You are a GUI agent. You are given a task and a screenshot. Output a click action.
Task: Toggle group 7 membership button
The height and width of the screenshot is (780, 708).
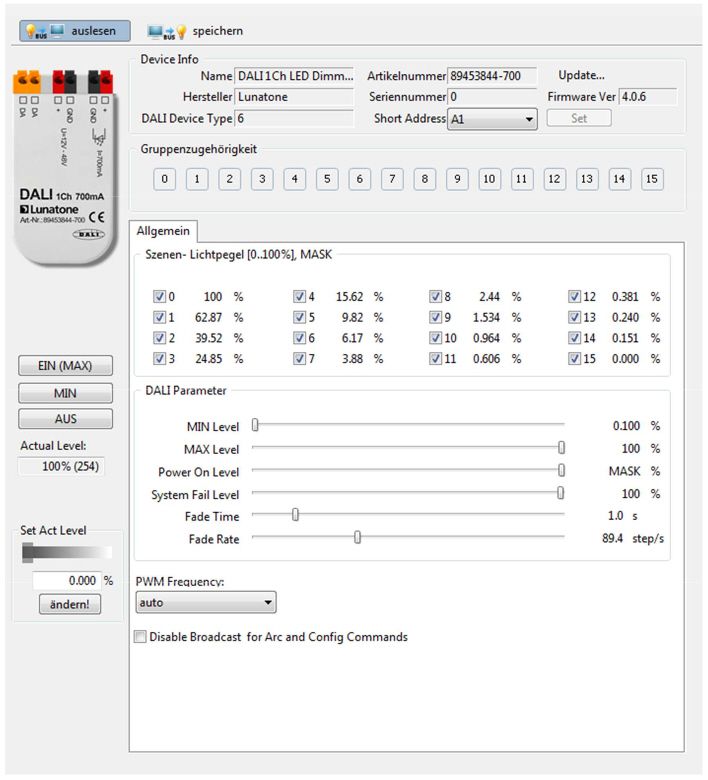tap(392, 180)
